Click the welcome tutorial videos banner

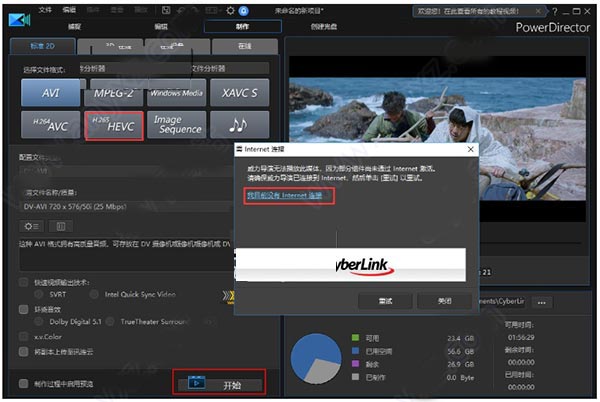click(479, 11)
